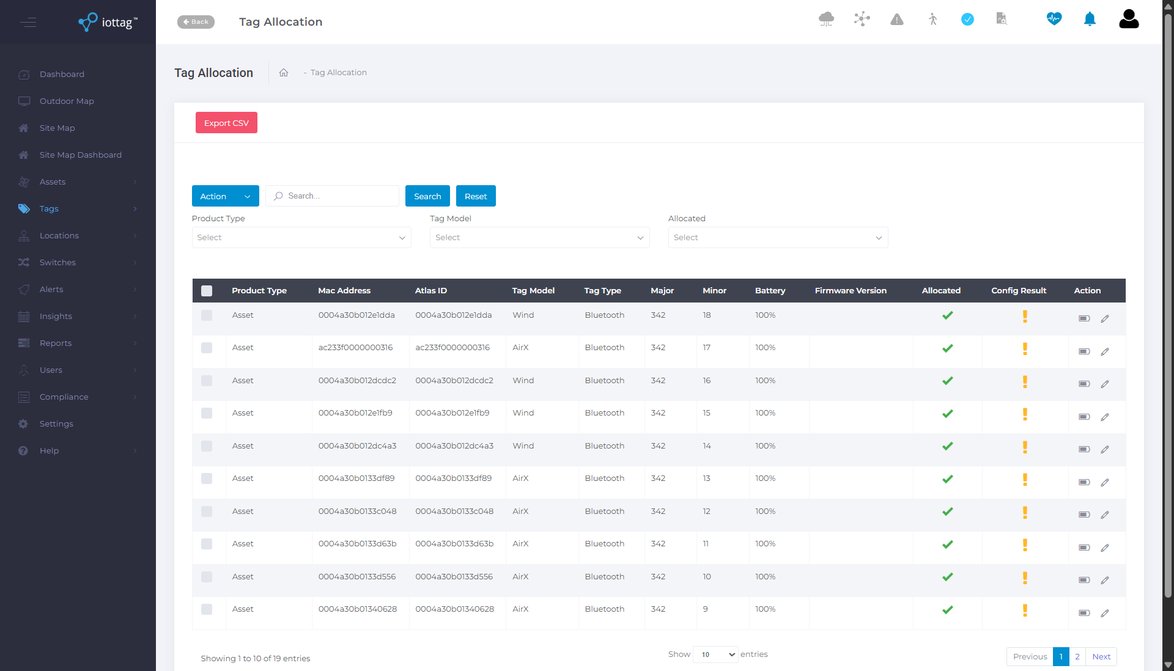Sort the table by Mac Address header

(x=344, y=291)
